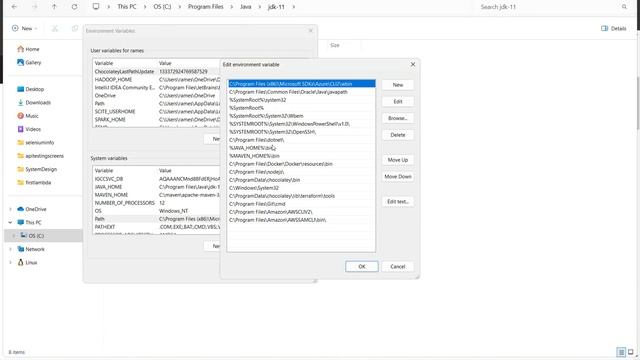Open Gallery in the sidebar

29,62
